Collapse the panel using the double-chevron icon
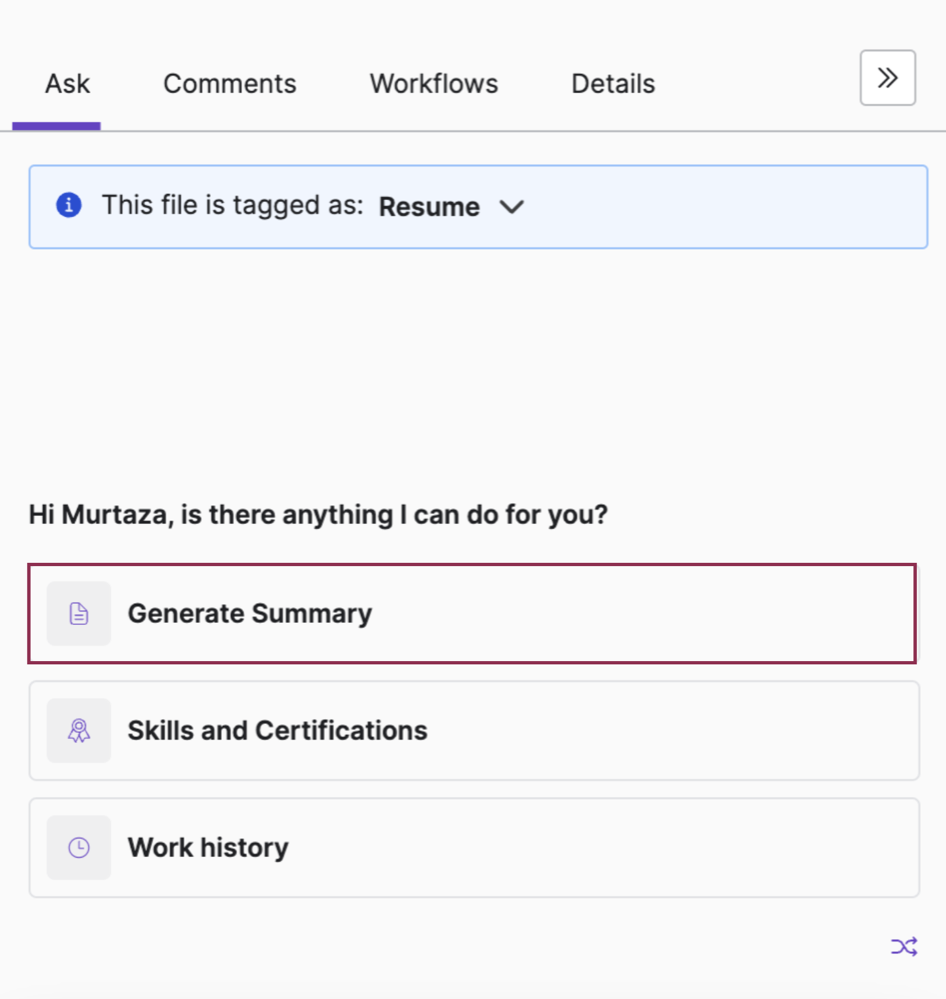This screenshot has width=946, height=999. tap(887, 78)
